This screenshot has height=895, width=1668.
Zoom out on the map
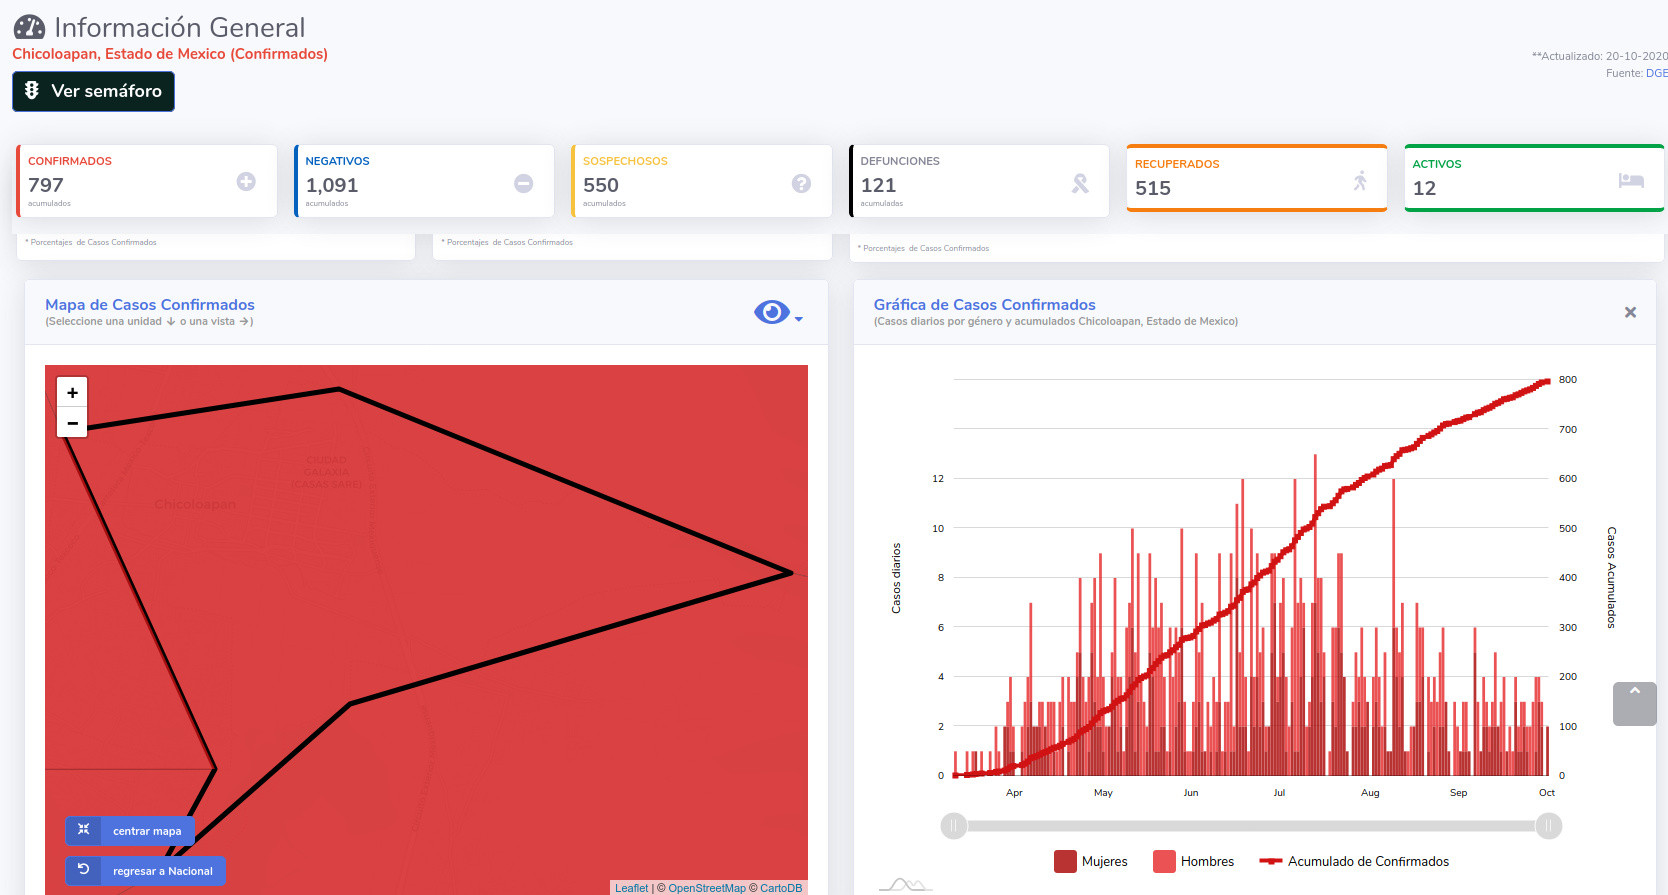(x=72, y=423)
